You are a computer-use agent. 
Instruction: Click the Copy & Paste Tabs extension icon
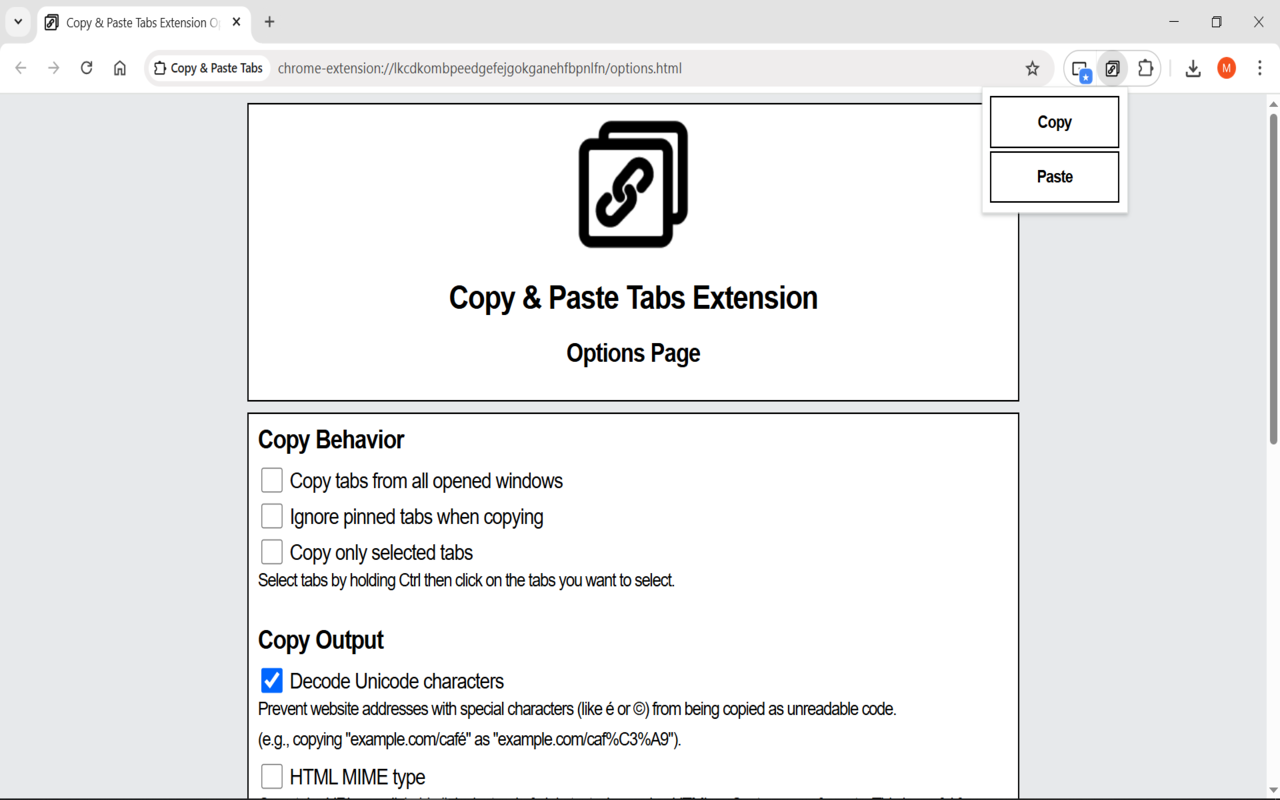[1112, 68]
